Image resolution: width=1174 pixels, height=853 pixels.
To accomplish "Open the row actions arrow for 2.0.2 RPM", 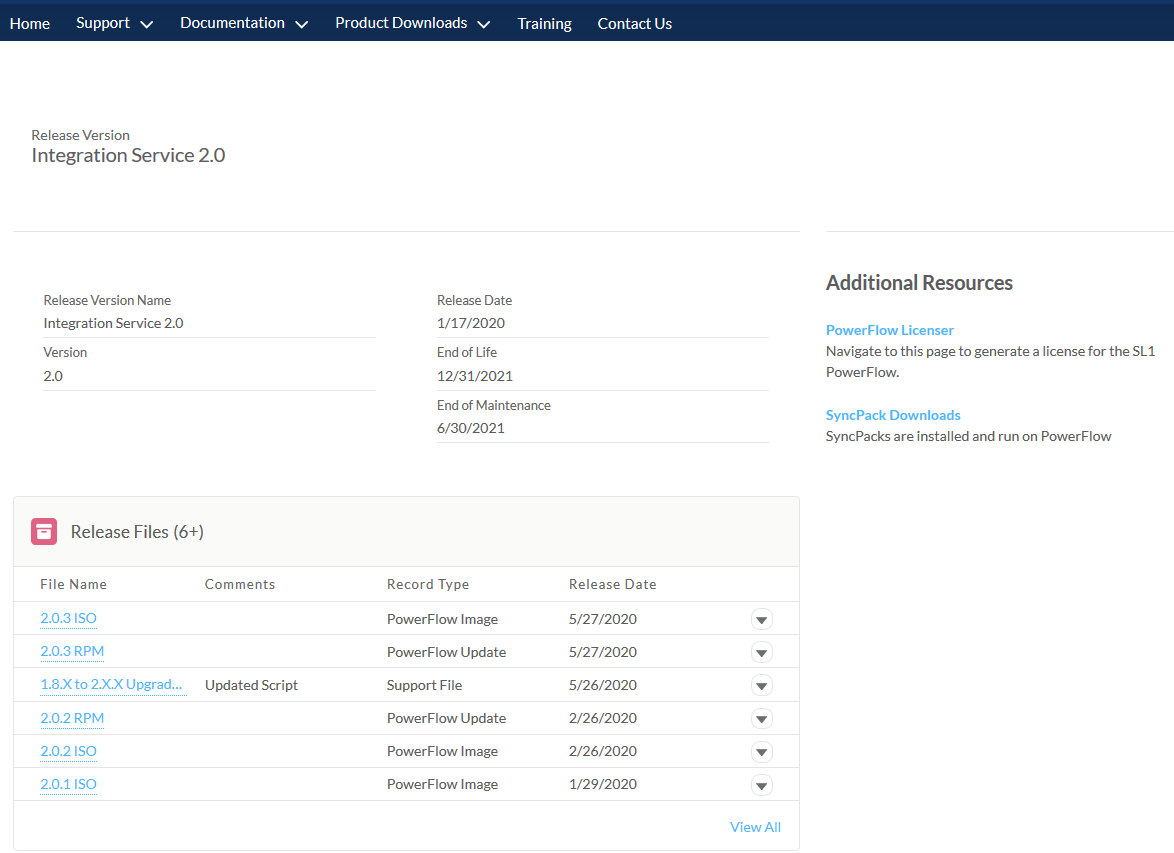I will click(x=762, y=718).
